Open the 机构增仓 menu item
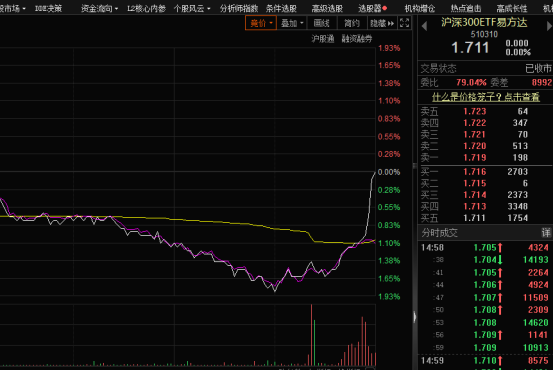Screen dimensions: 554x370 point(420,8)
